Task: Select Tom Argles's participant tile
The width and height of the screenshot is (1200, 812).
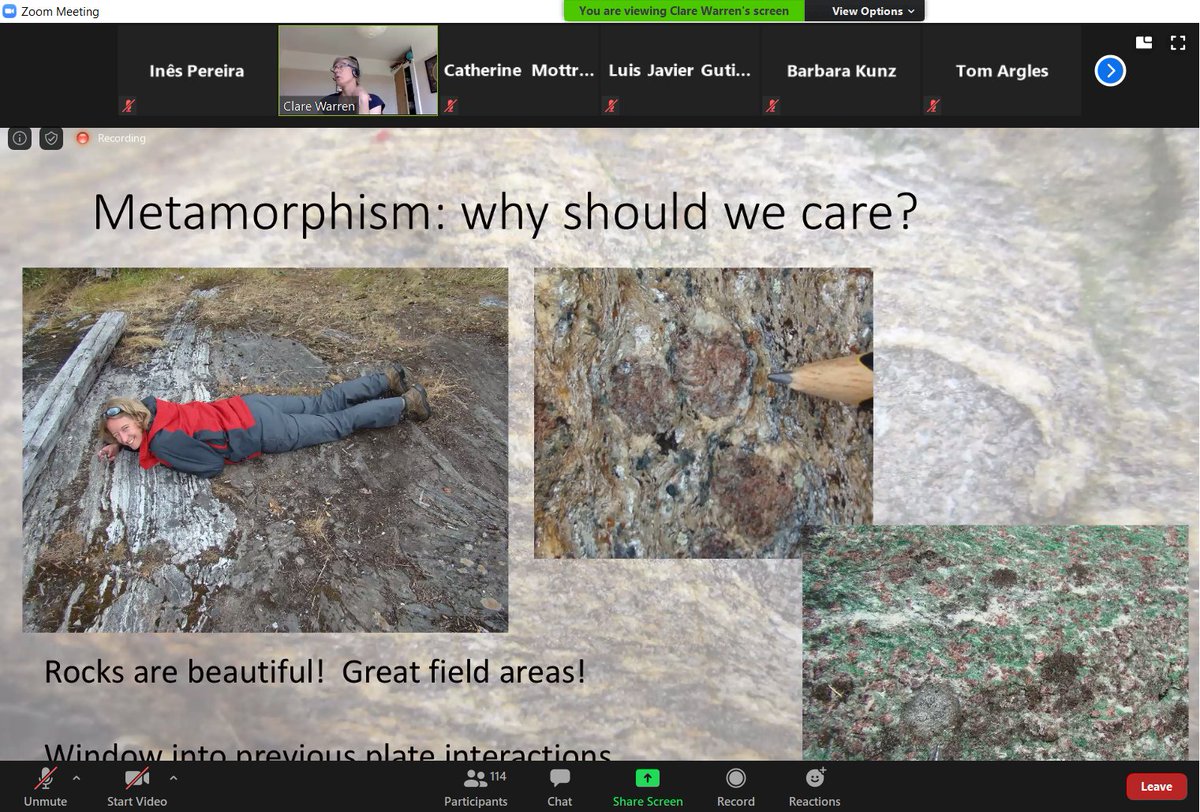Action: click(x=1002, y=71)
